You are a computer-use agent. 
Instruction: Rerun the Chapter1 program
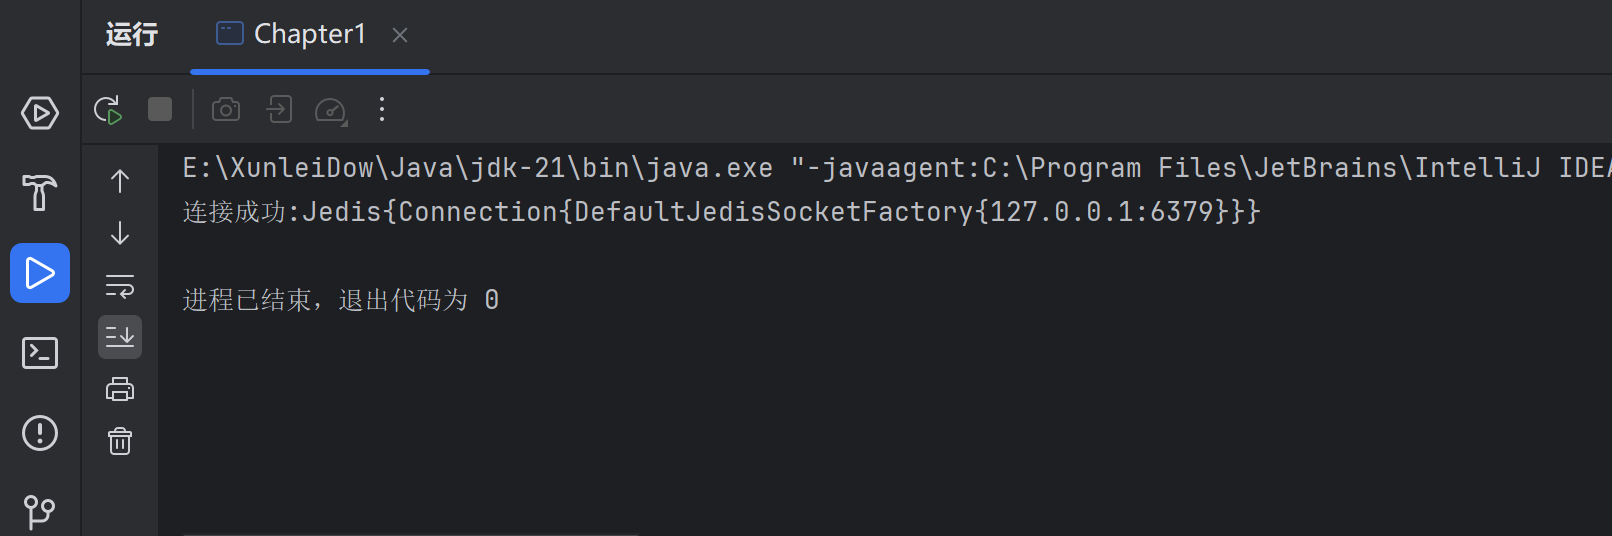click(x=108, y=109)
